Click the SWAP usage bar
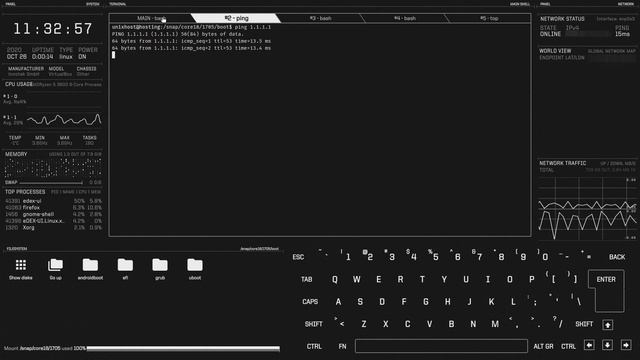The image size is (640, 360). coord(51,182)
